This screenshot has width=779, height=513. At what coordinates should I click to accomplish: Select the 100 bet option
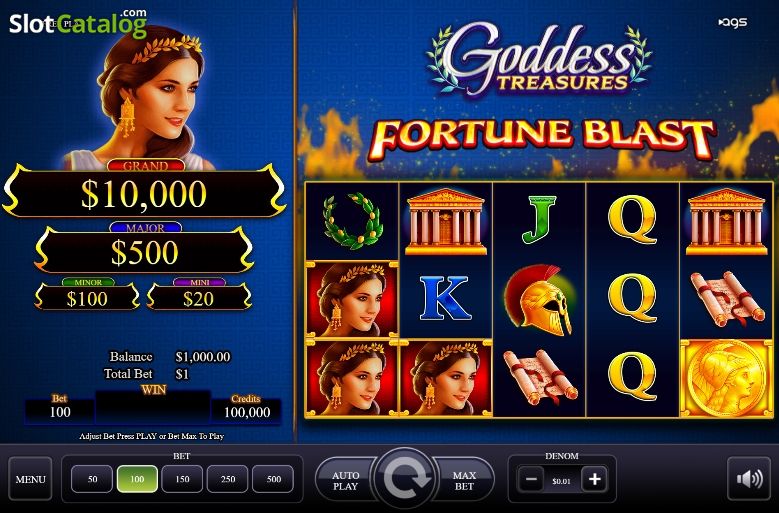(x=137, y=479)
